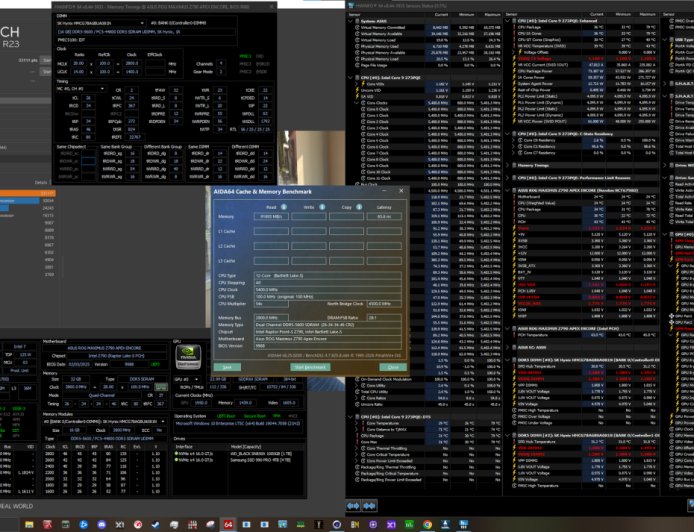The image size is (694, 532).
Task: Click the right double-arrow button in HWiNFO sensors
Action: [370, 505]
